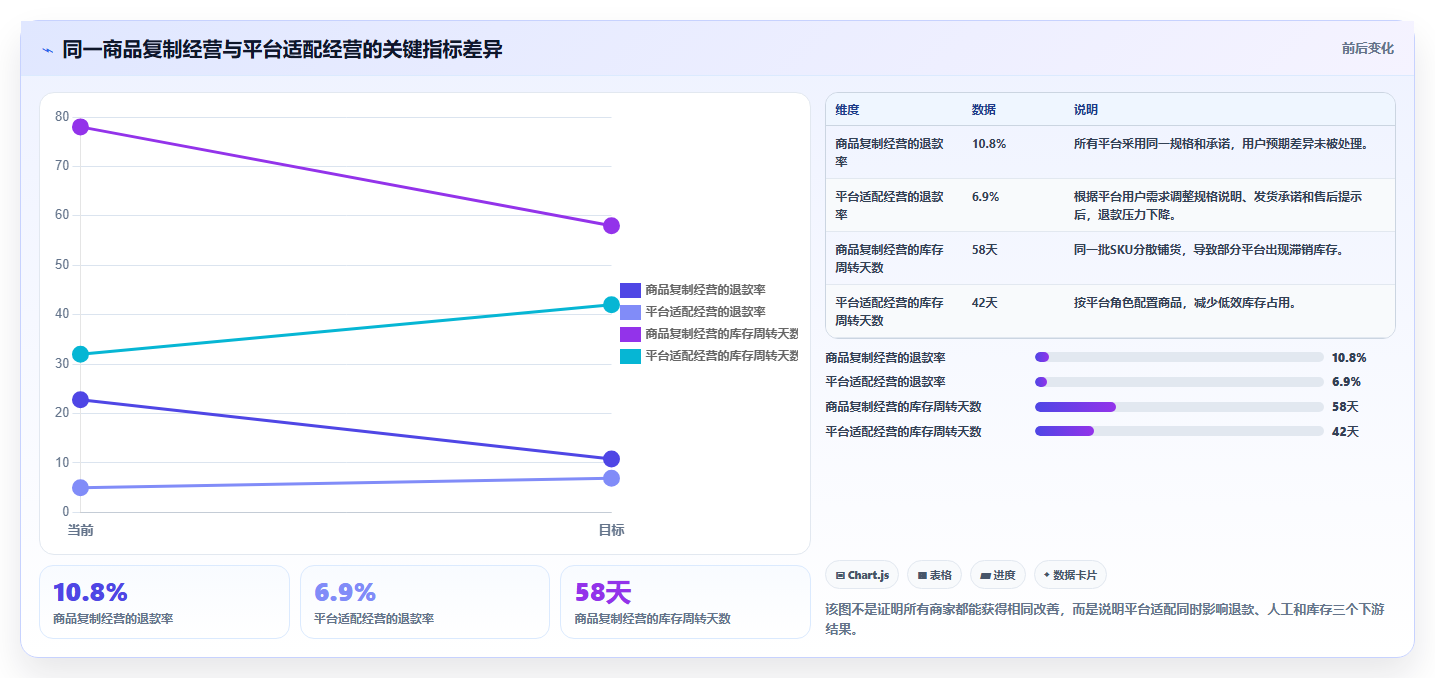Click the indigo data point at 23 on 当前
The image size is (1435, 678).
(x=80, y=399)
